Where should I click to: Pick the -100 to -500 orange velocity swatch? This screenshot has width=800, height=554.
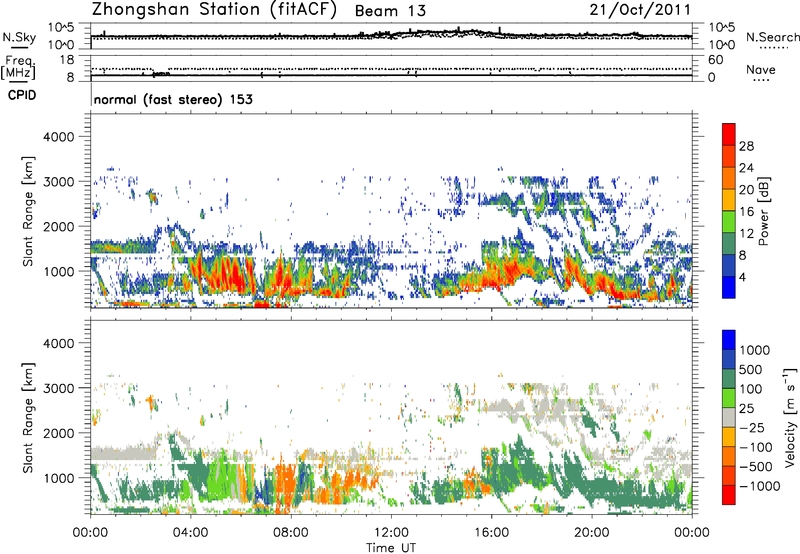click(x=729, y=456)
